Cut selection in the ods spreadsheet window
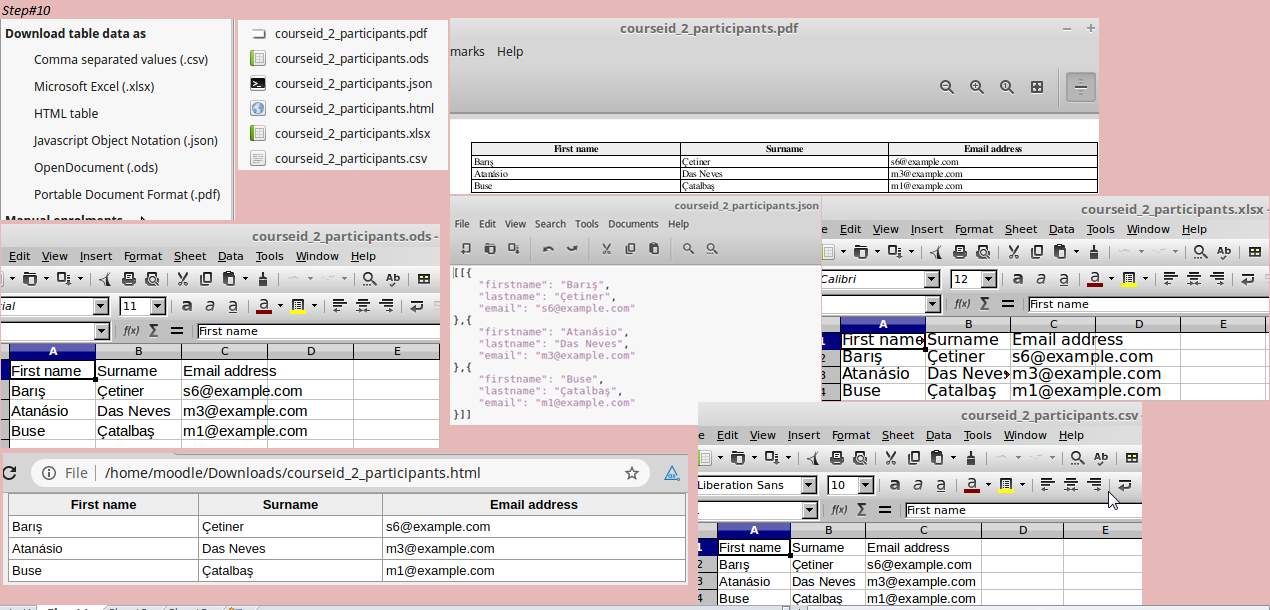 tap(182, 279)
